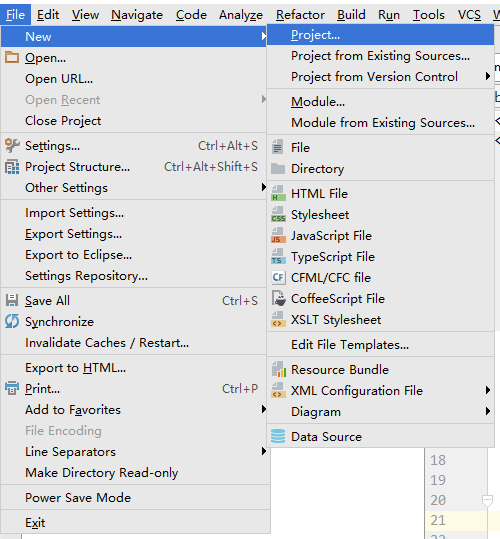
Task: Click the Data Source database icon
Action: [278, 436]
